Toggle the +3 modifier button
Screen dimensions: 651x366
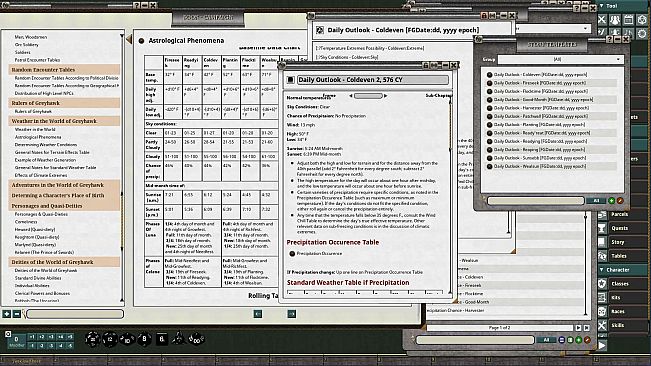[x=51, y=337]
